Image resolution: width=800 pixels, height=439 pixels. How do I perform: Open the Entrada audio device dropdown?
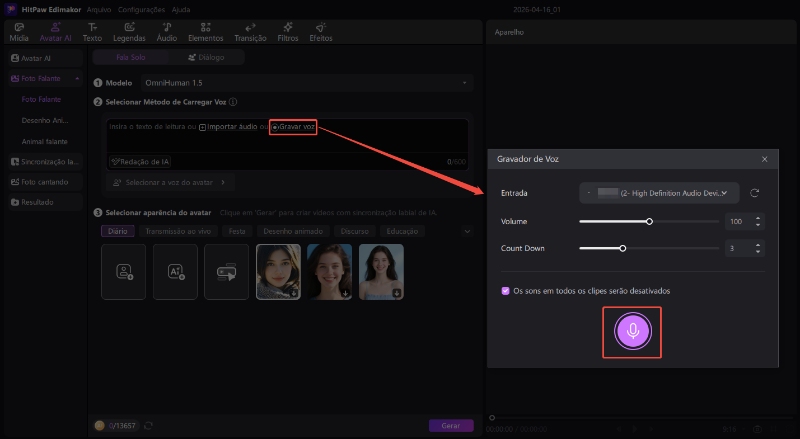[659, 192]
